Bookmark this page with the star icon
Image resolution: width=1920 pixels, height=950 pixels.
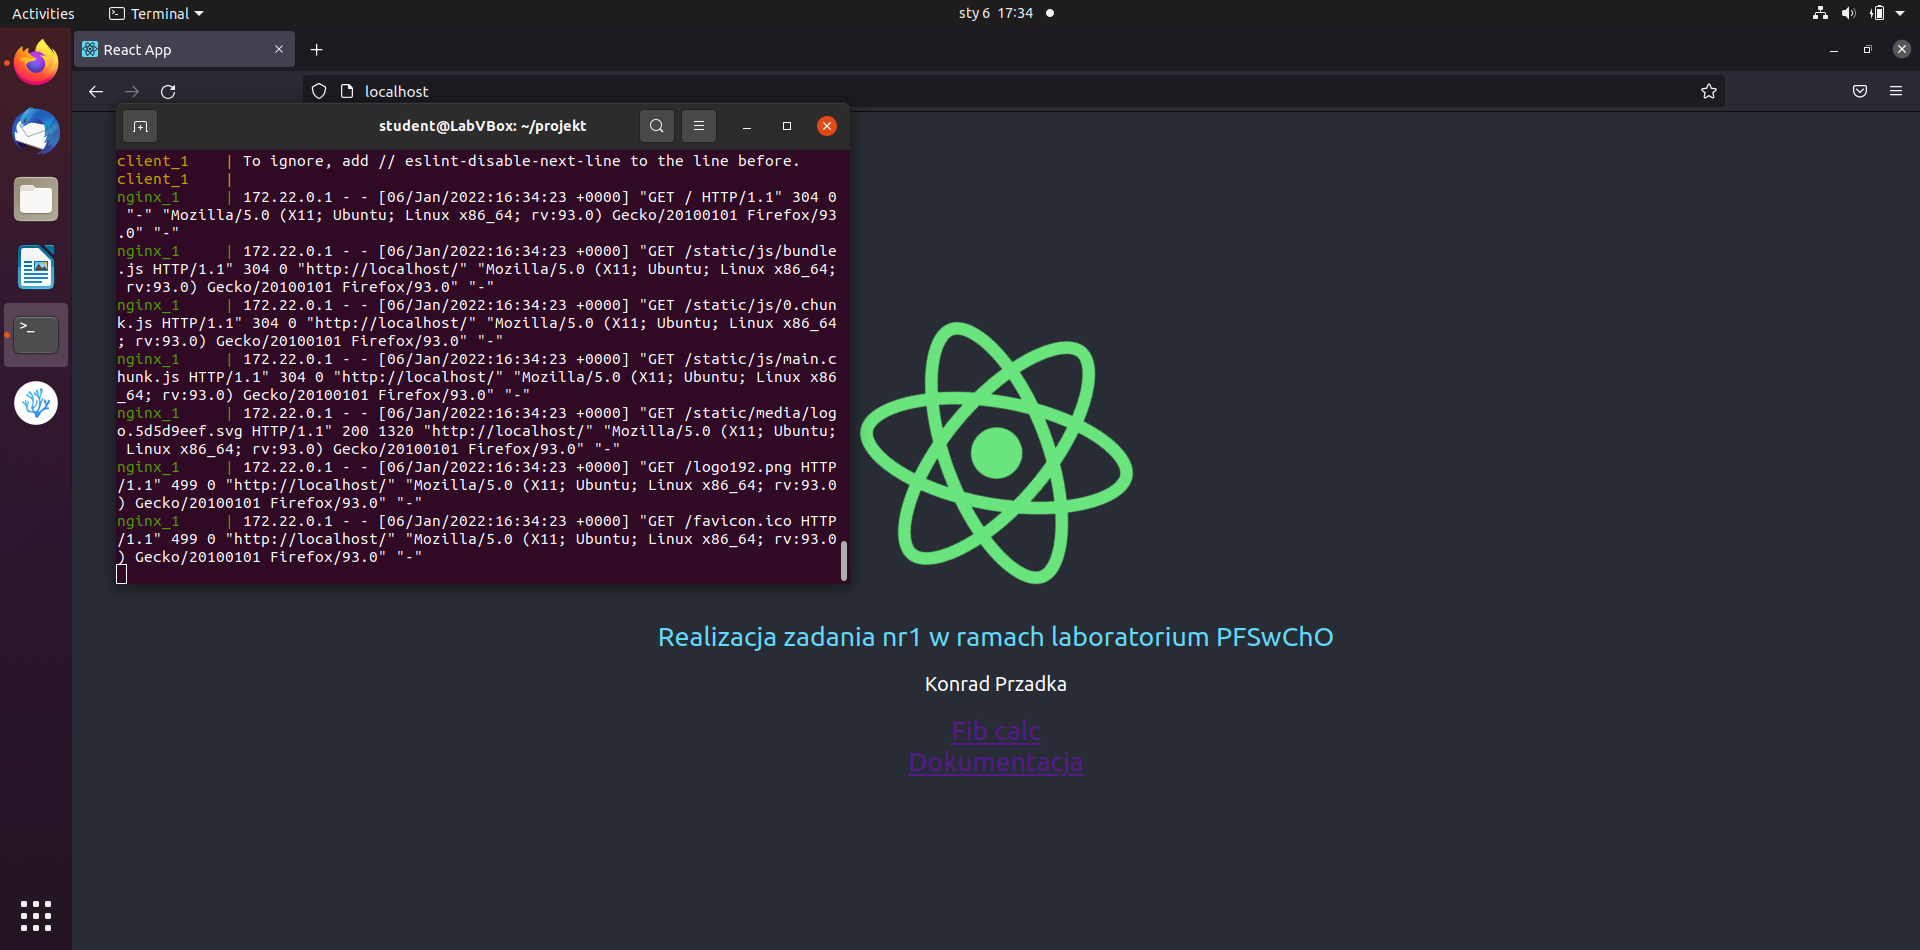click(x=1709, y=91)
